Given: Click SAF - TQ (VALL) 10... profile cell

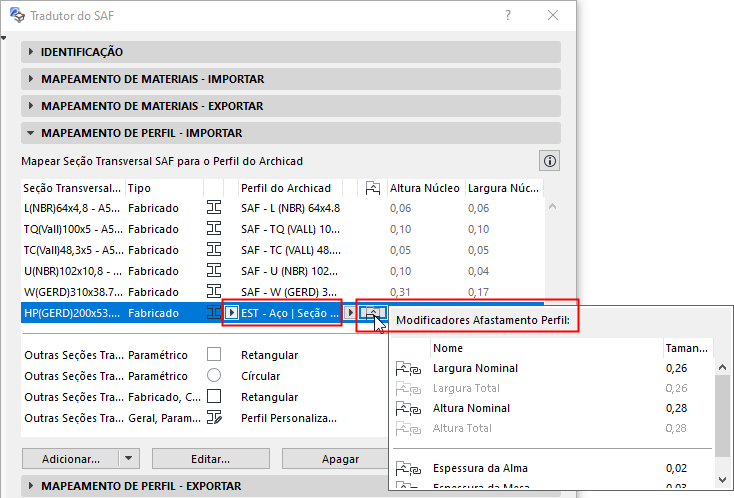Looking at the screenshot, I should (291, 229).
